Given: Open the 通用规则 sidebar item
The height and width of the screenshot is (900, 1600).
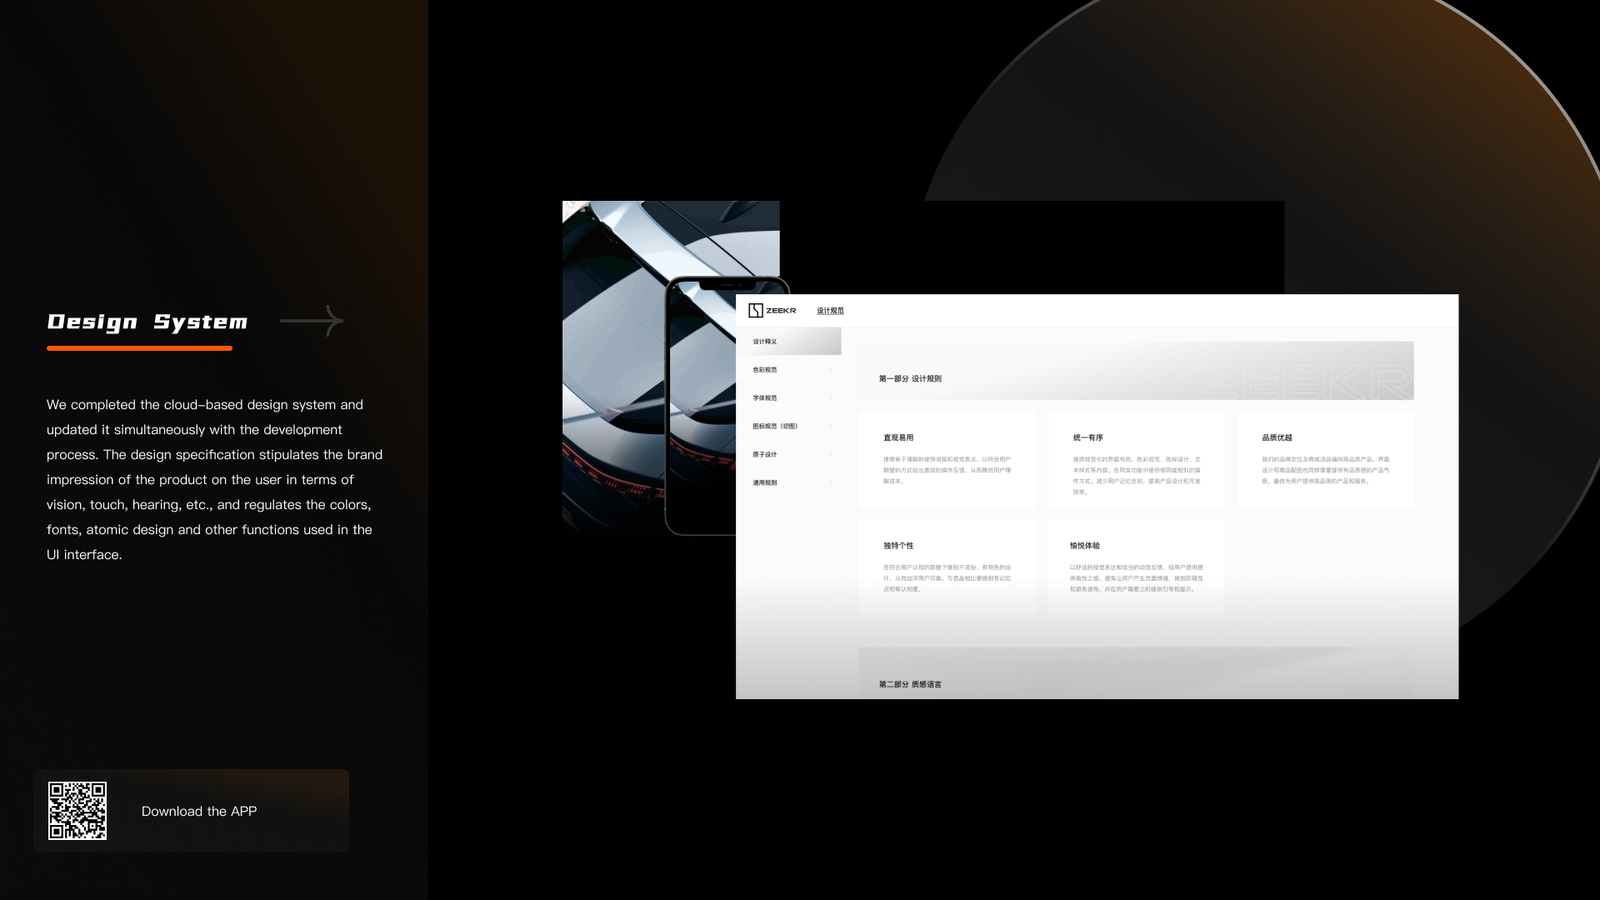Looking at the screenshot, I should coord(766,483).
